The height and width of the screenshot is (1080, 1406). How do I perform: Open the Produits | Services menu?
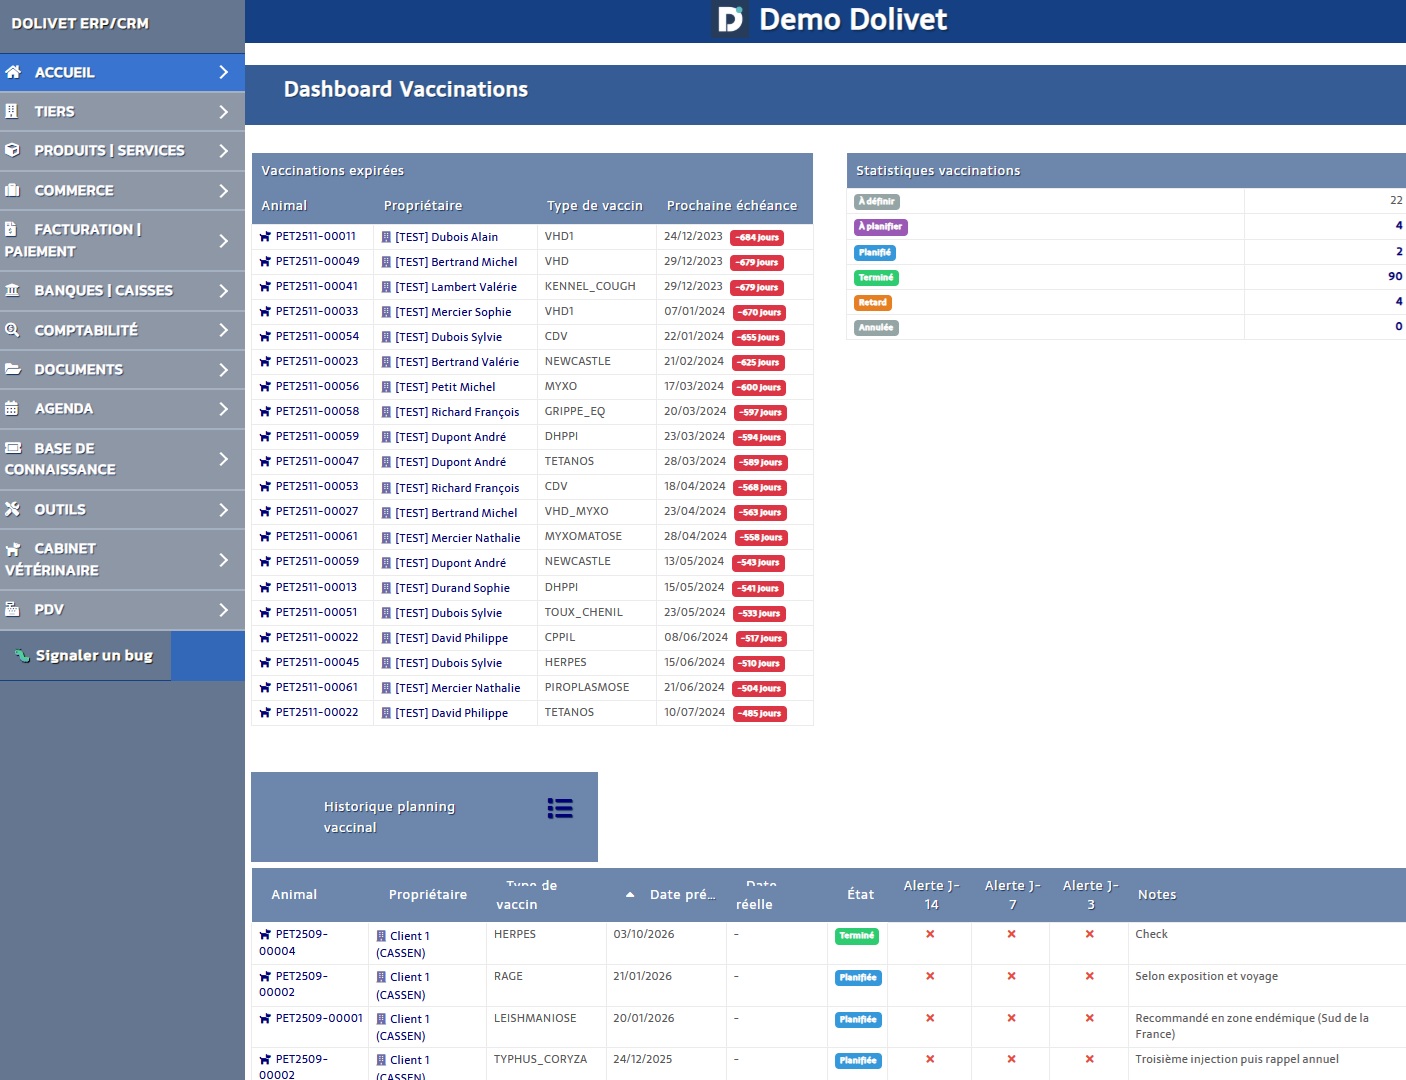tap(109, 151)
